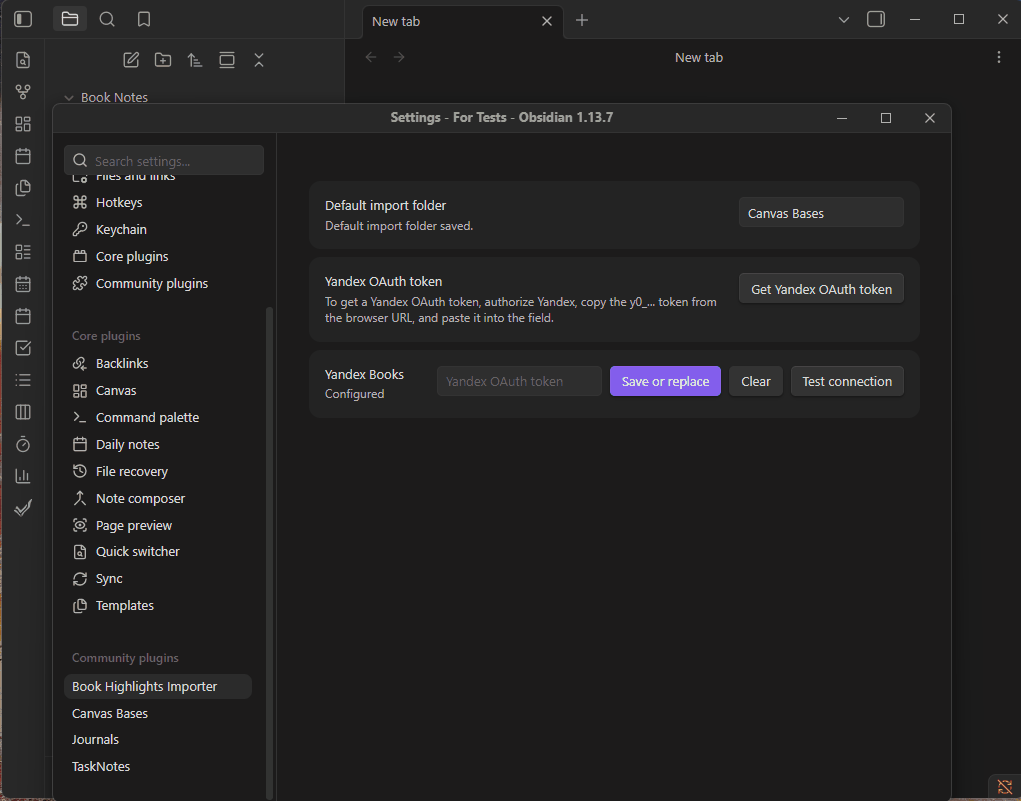Open command palette ribbon icon
1021x801 pixels.
23,220
